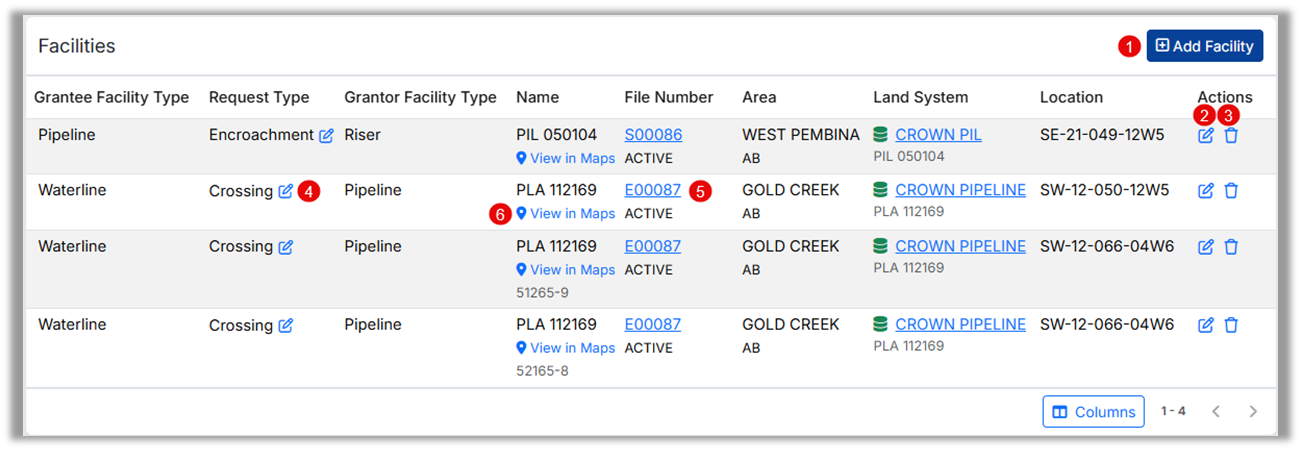Open file number S00086

(653, 135)
